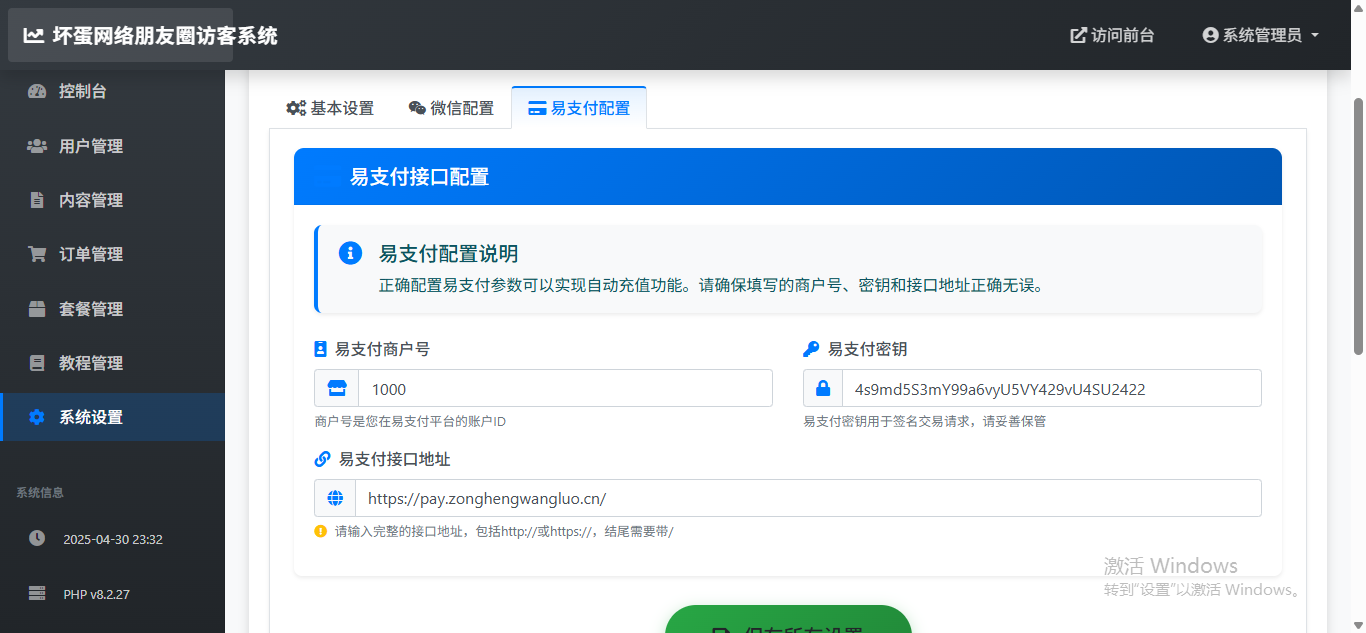Click the external link icon beside 访问前台
1366x633 pixels.
point(1078,35)
